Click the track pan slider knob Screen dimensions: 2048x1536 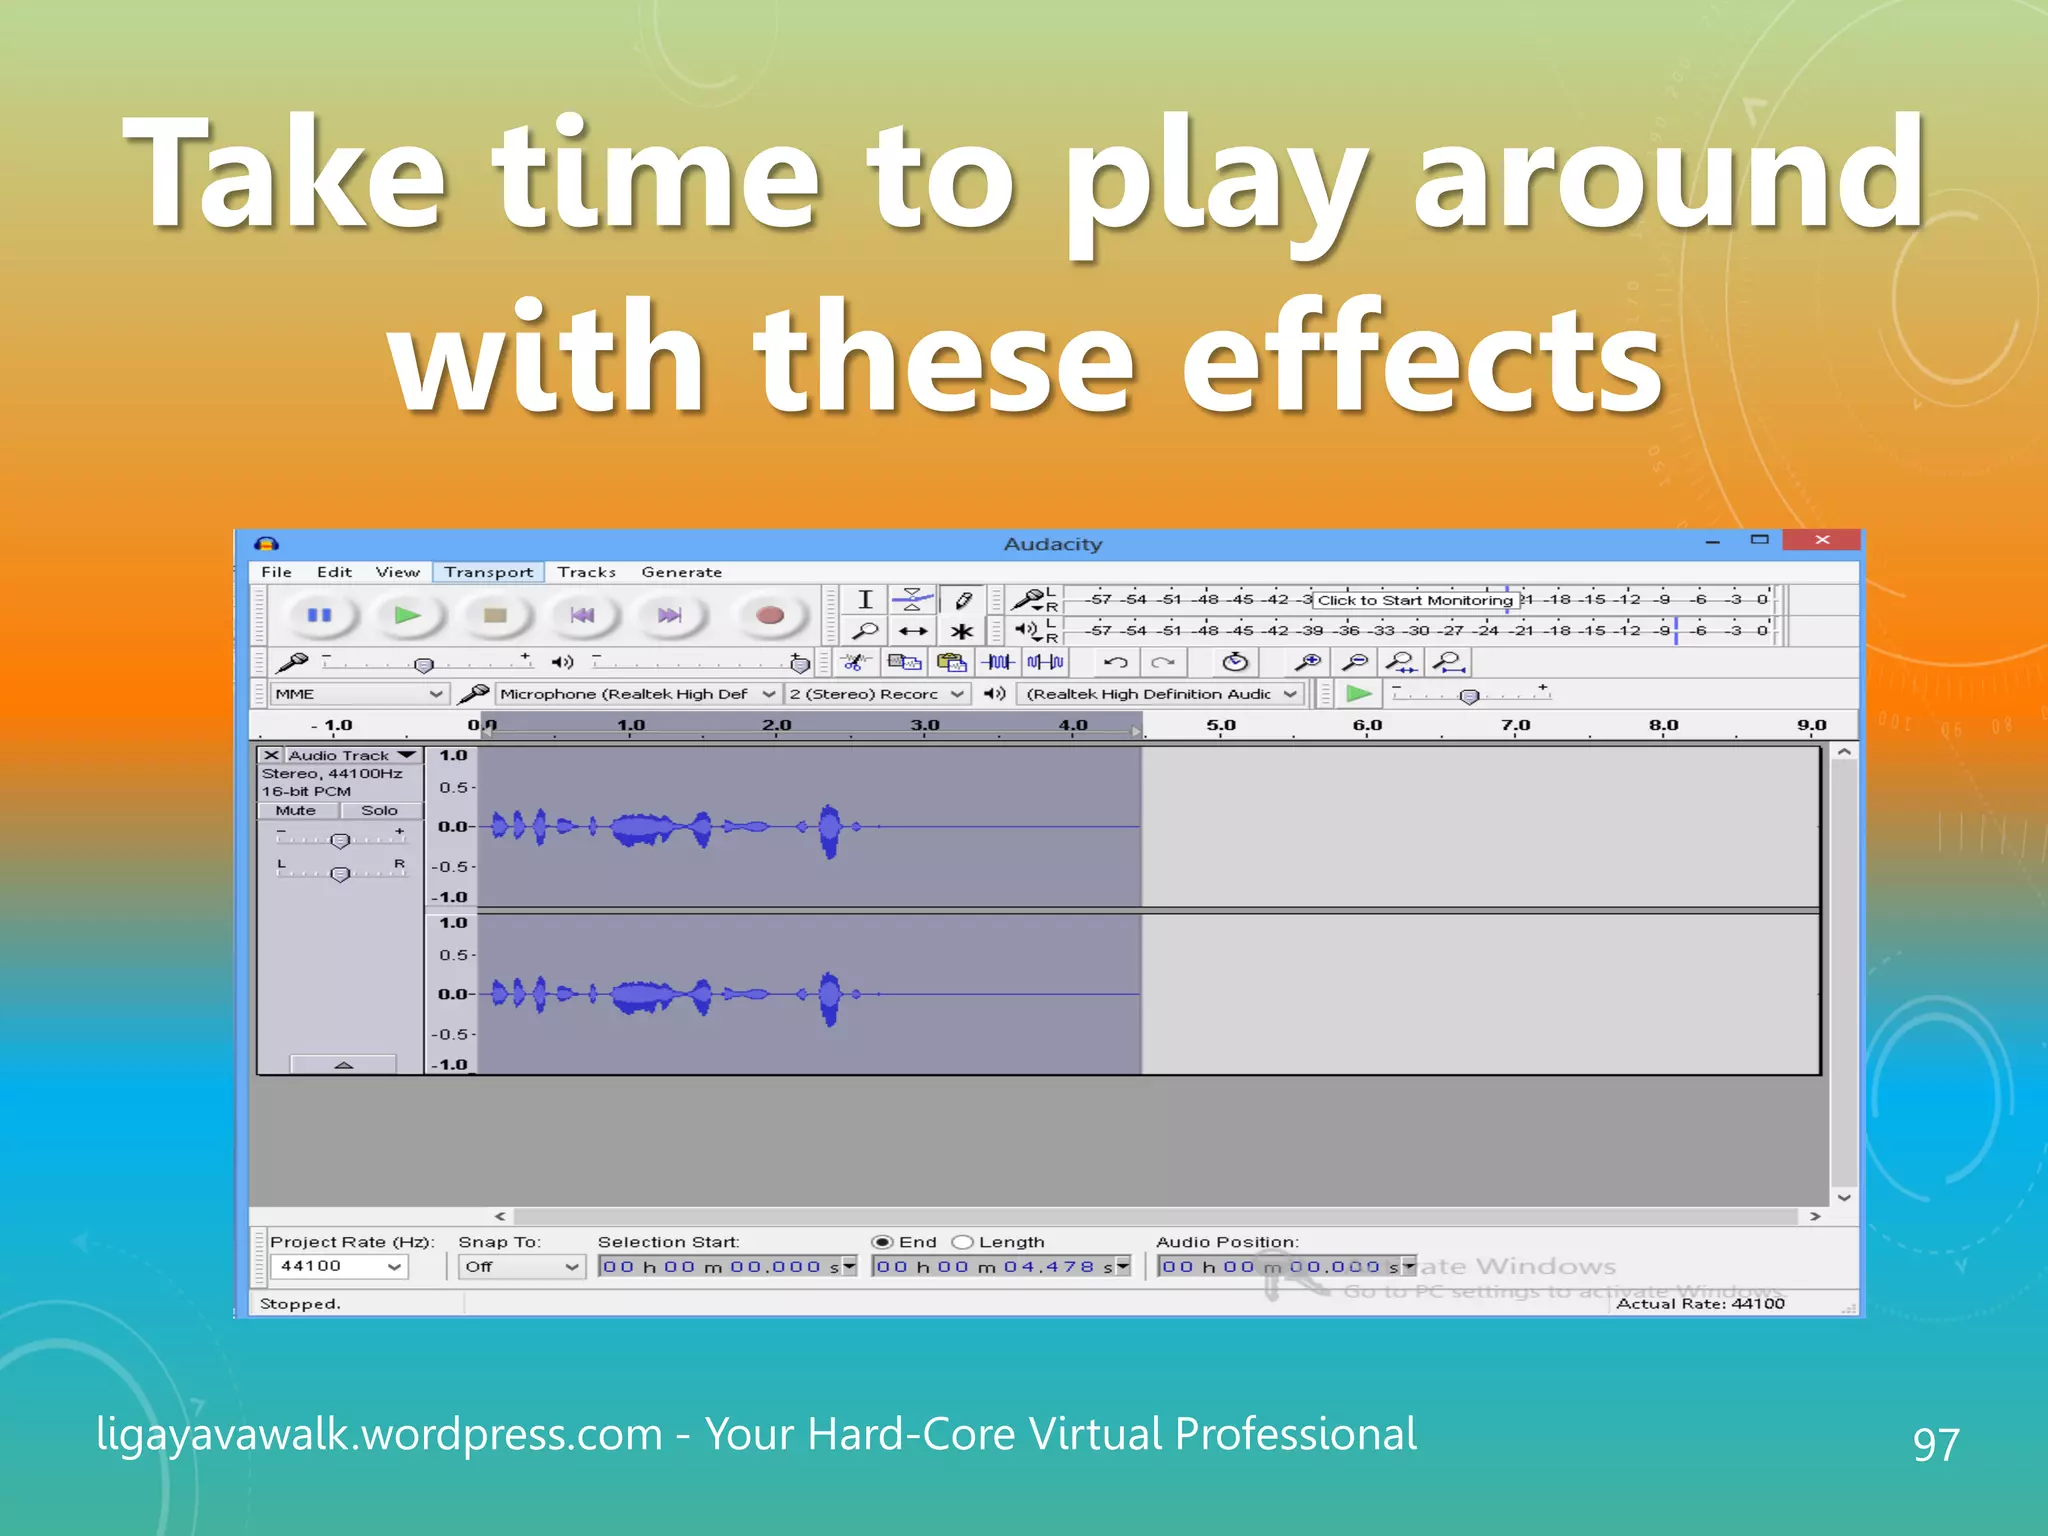[x=340, y=874]
